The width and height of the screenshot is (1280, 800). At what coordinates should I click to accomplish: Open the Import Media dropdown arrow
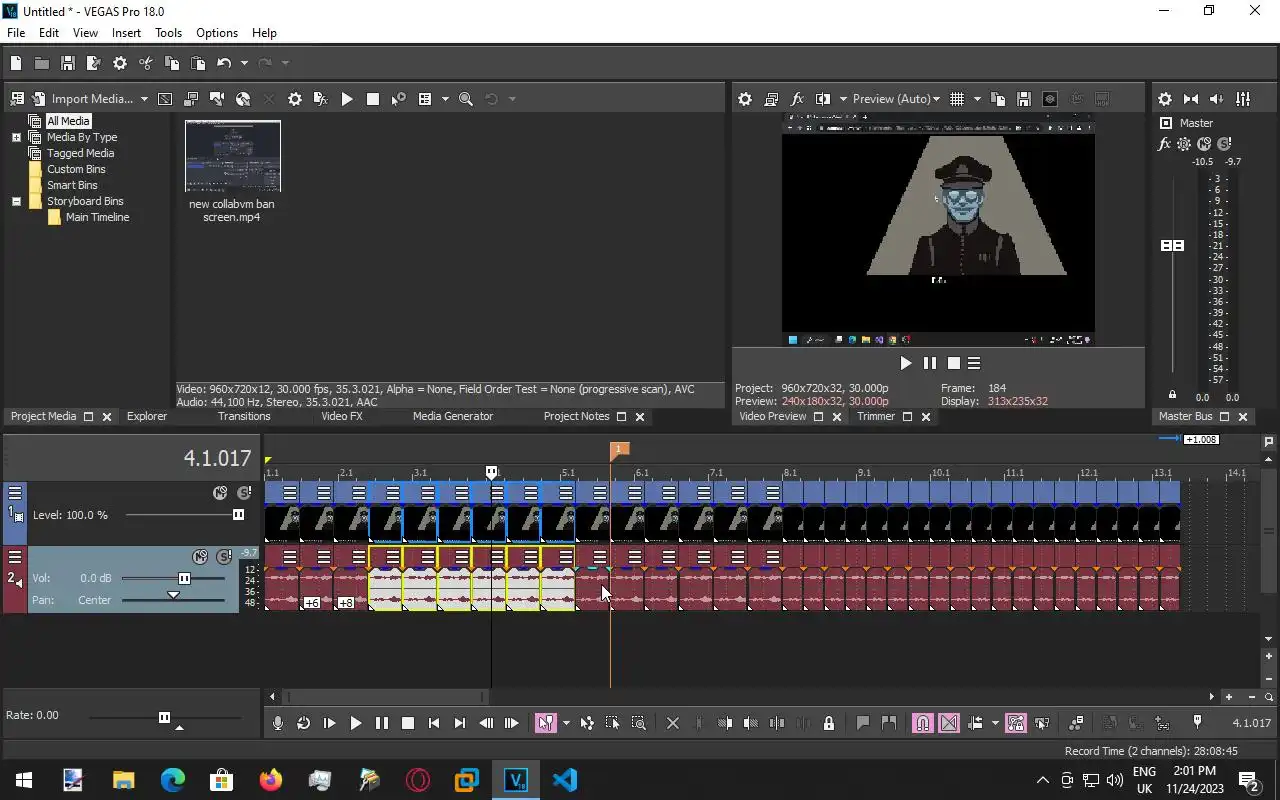[x=144, y=99]
